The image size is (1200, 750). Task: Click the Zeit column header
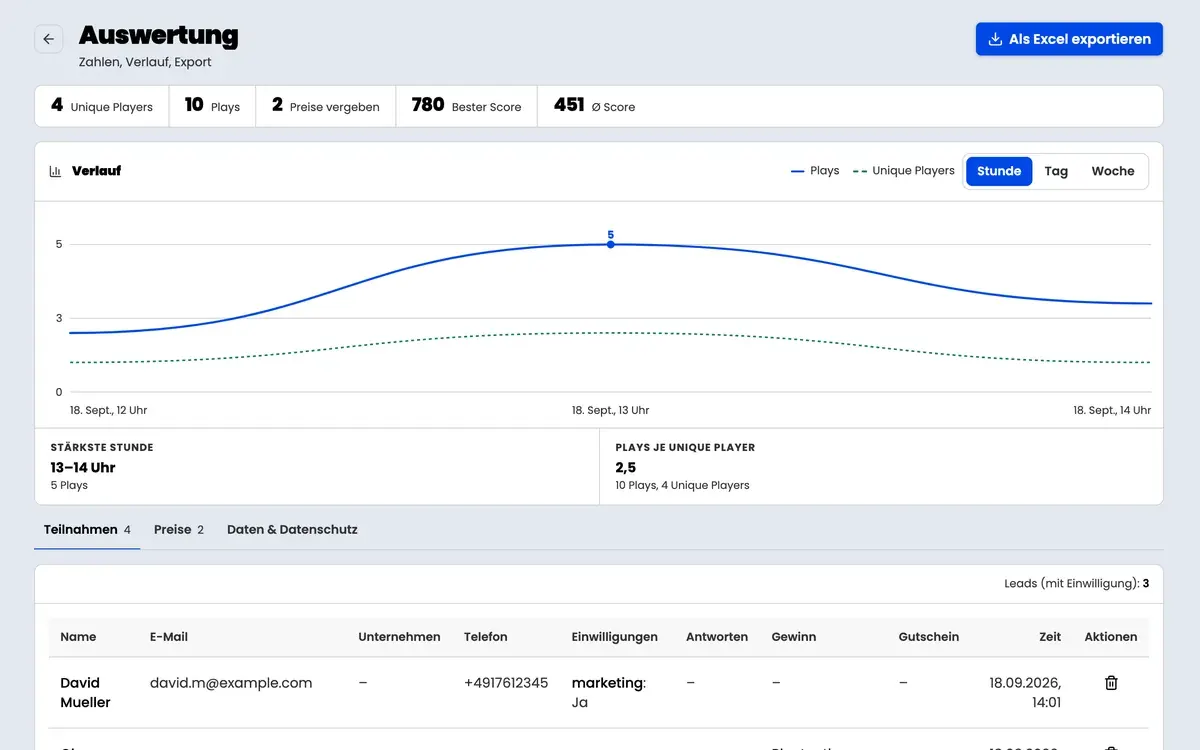click(1050, 637)
